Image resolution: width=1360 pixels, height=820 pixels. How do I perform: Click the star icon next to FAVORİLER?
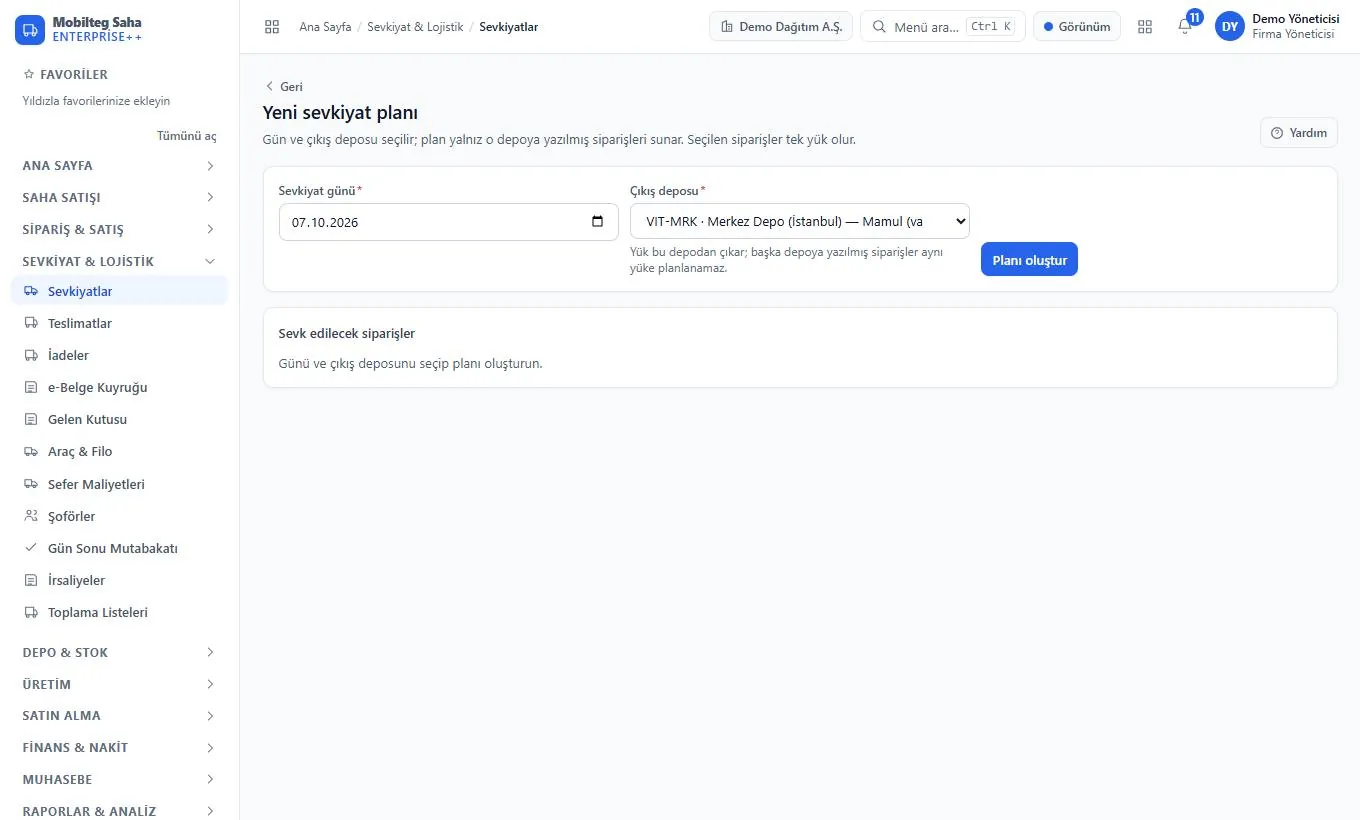28,74
